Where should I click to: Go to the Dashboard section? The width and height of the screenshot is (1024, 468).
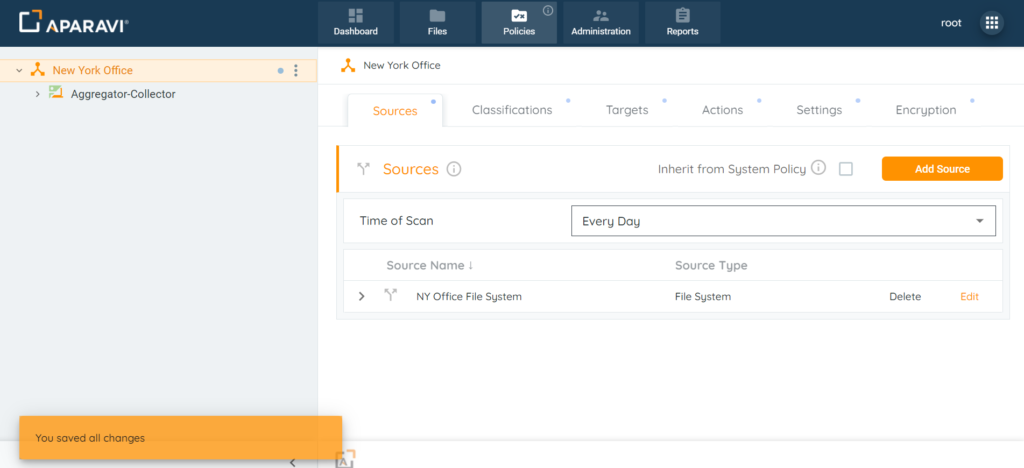click(x=356, y=22)
